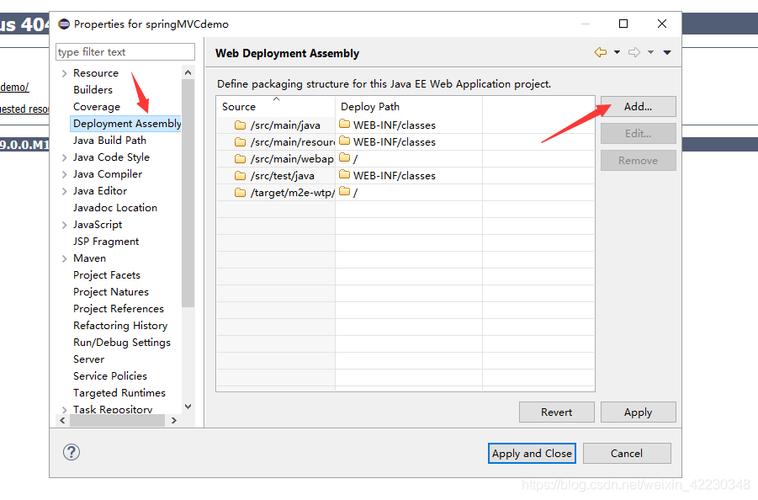Open the forward history dropdown arrow
This screenshot has width=758, height=500.
pyautogui.click(x=651, y=52)
